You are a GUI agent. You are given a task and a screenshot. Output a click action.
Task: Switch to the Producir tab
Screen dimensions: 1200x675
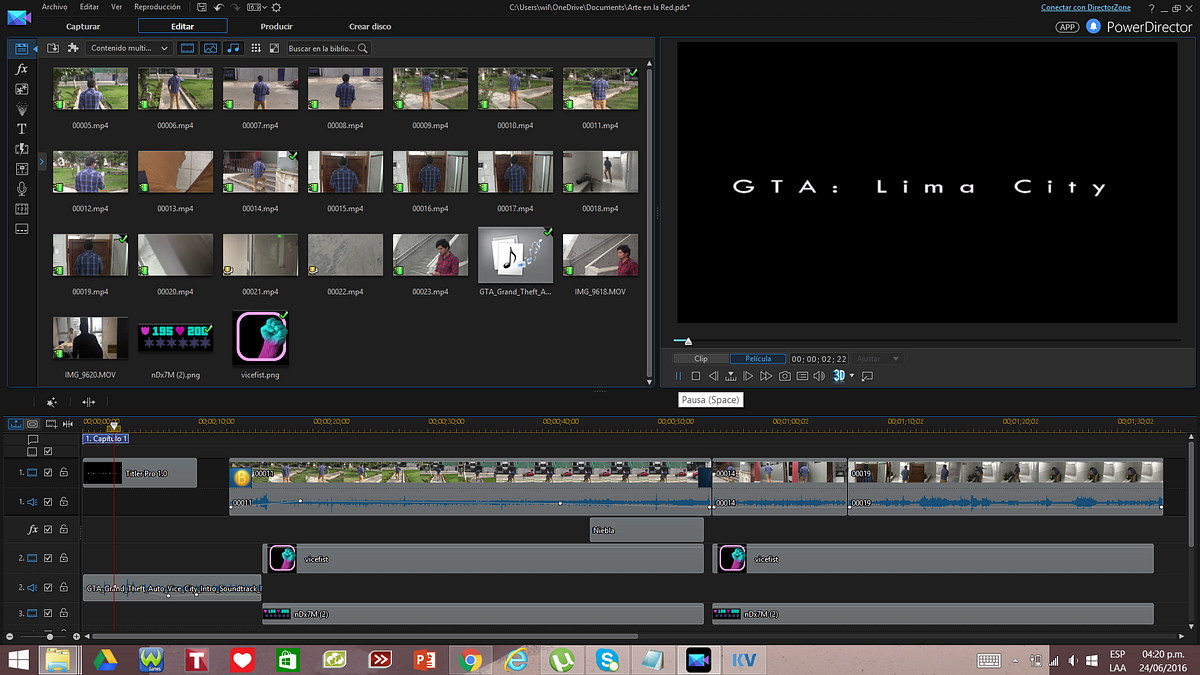[x=276, y=26]
